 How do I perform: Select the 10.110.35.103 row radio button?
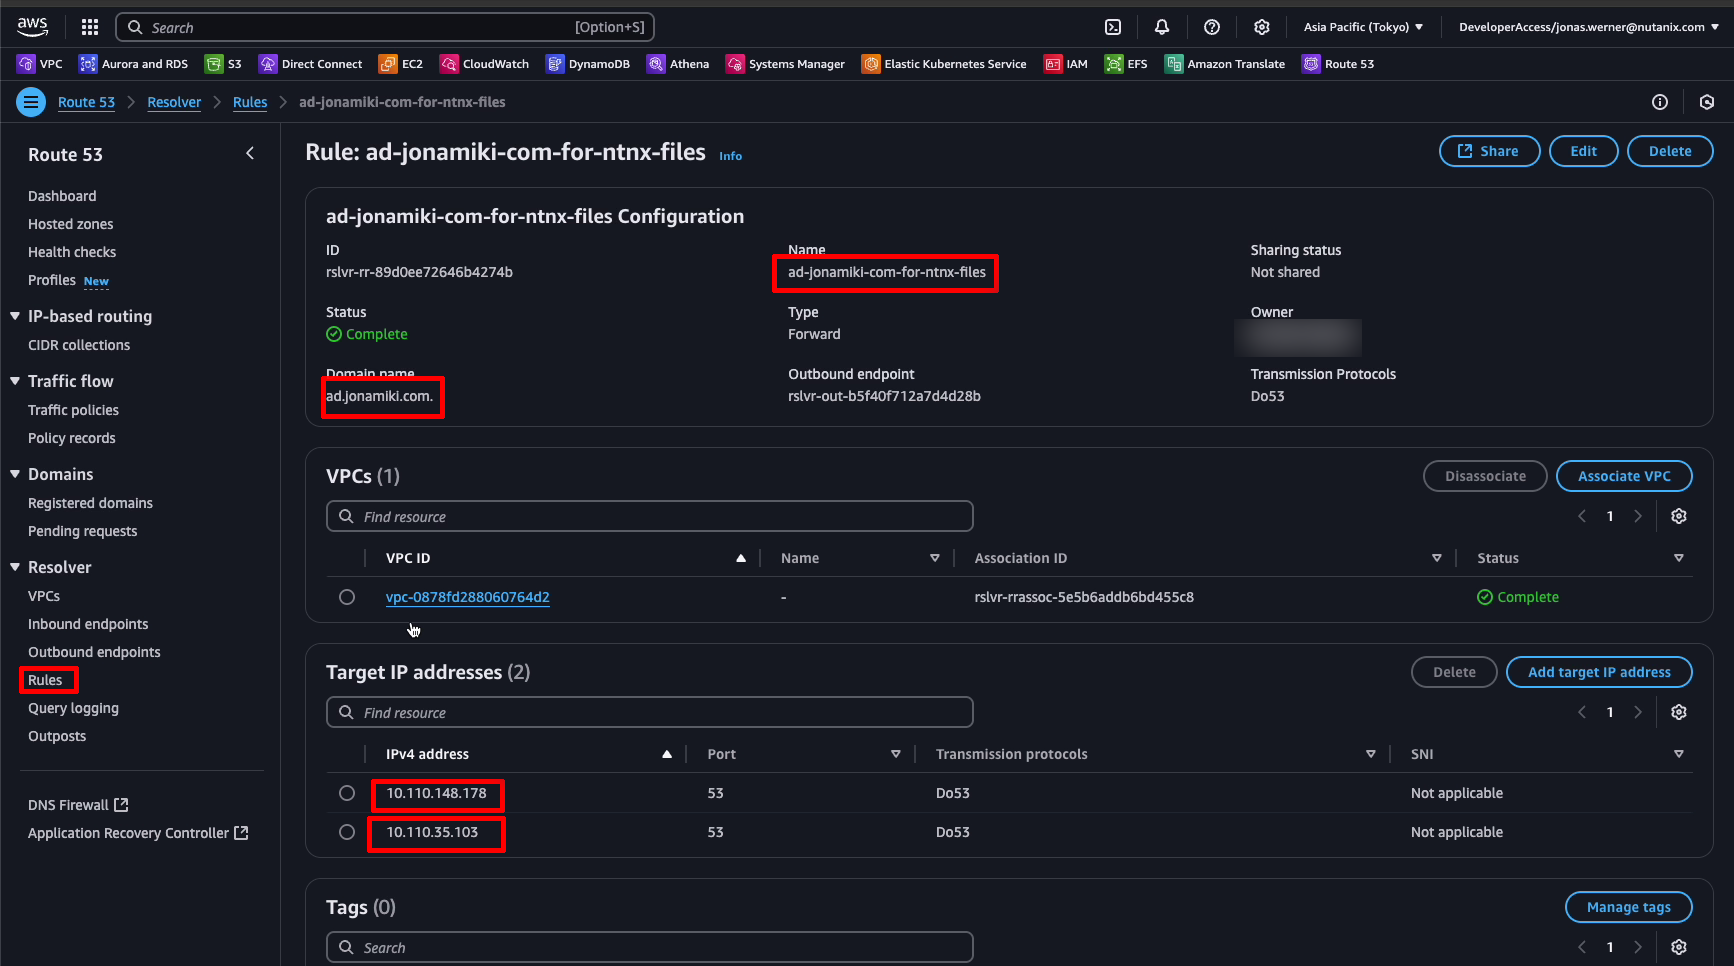tap(347, 832)
